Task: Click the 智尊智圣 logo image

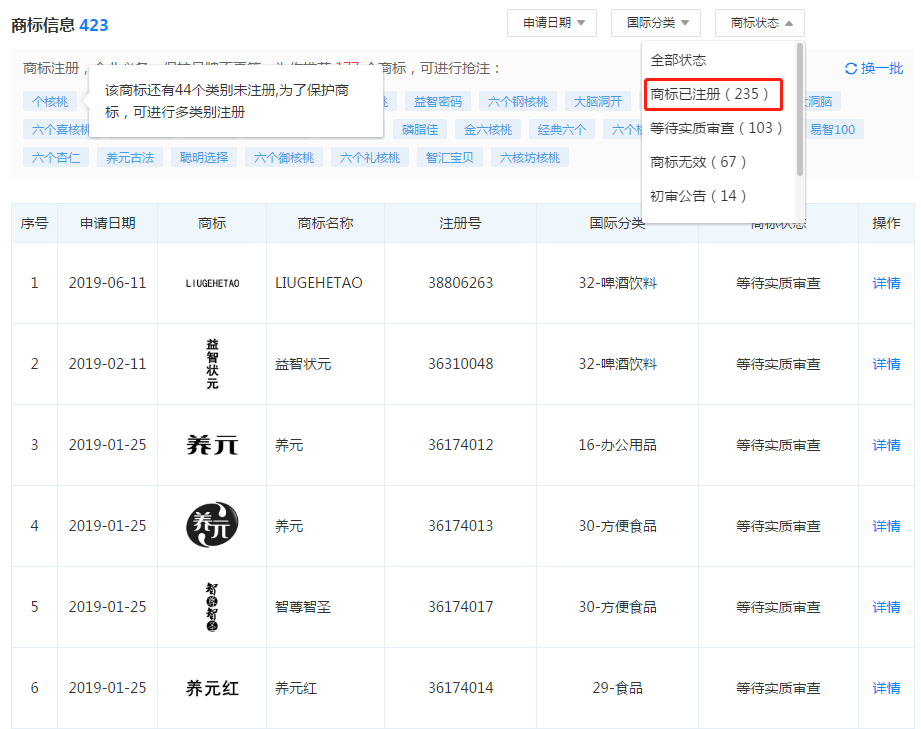Action: point(212,607)
